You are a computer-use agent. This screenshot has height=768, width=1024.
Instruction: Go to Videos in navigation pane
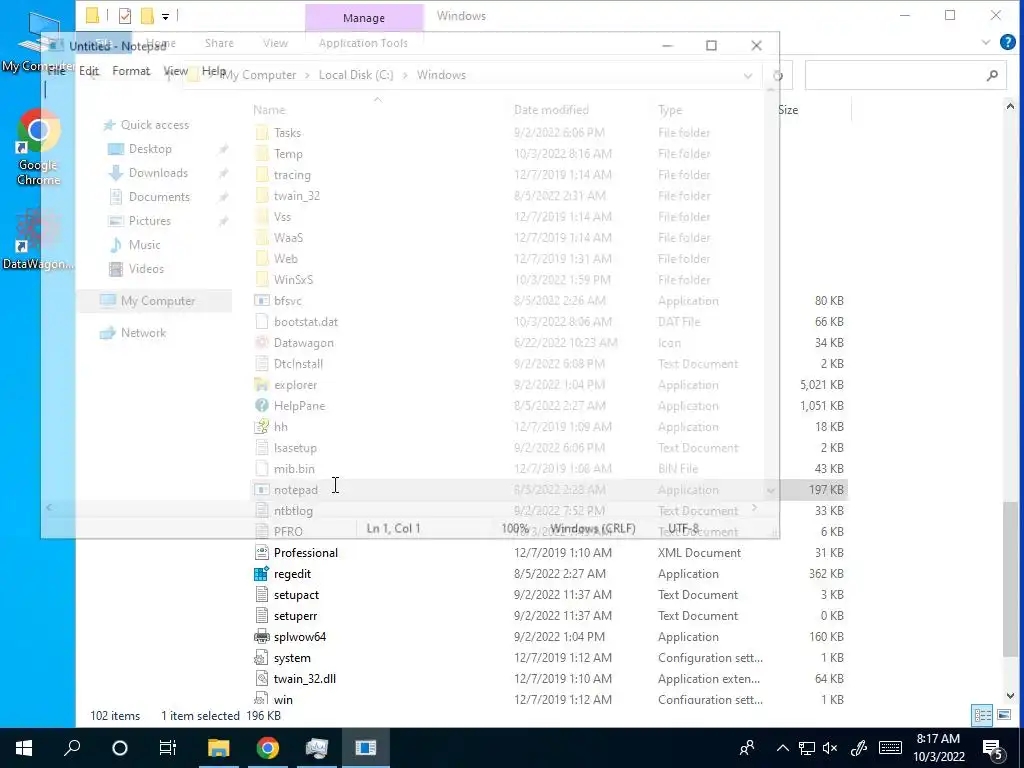point(146,269)
